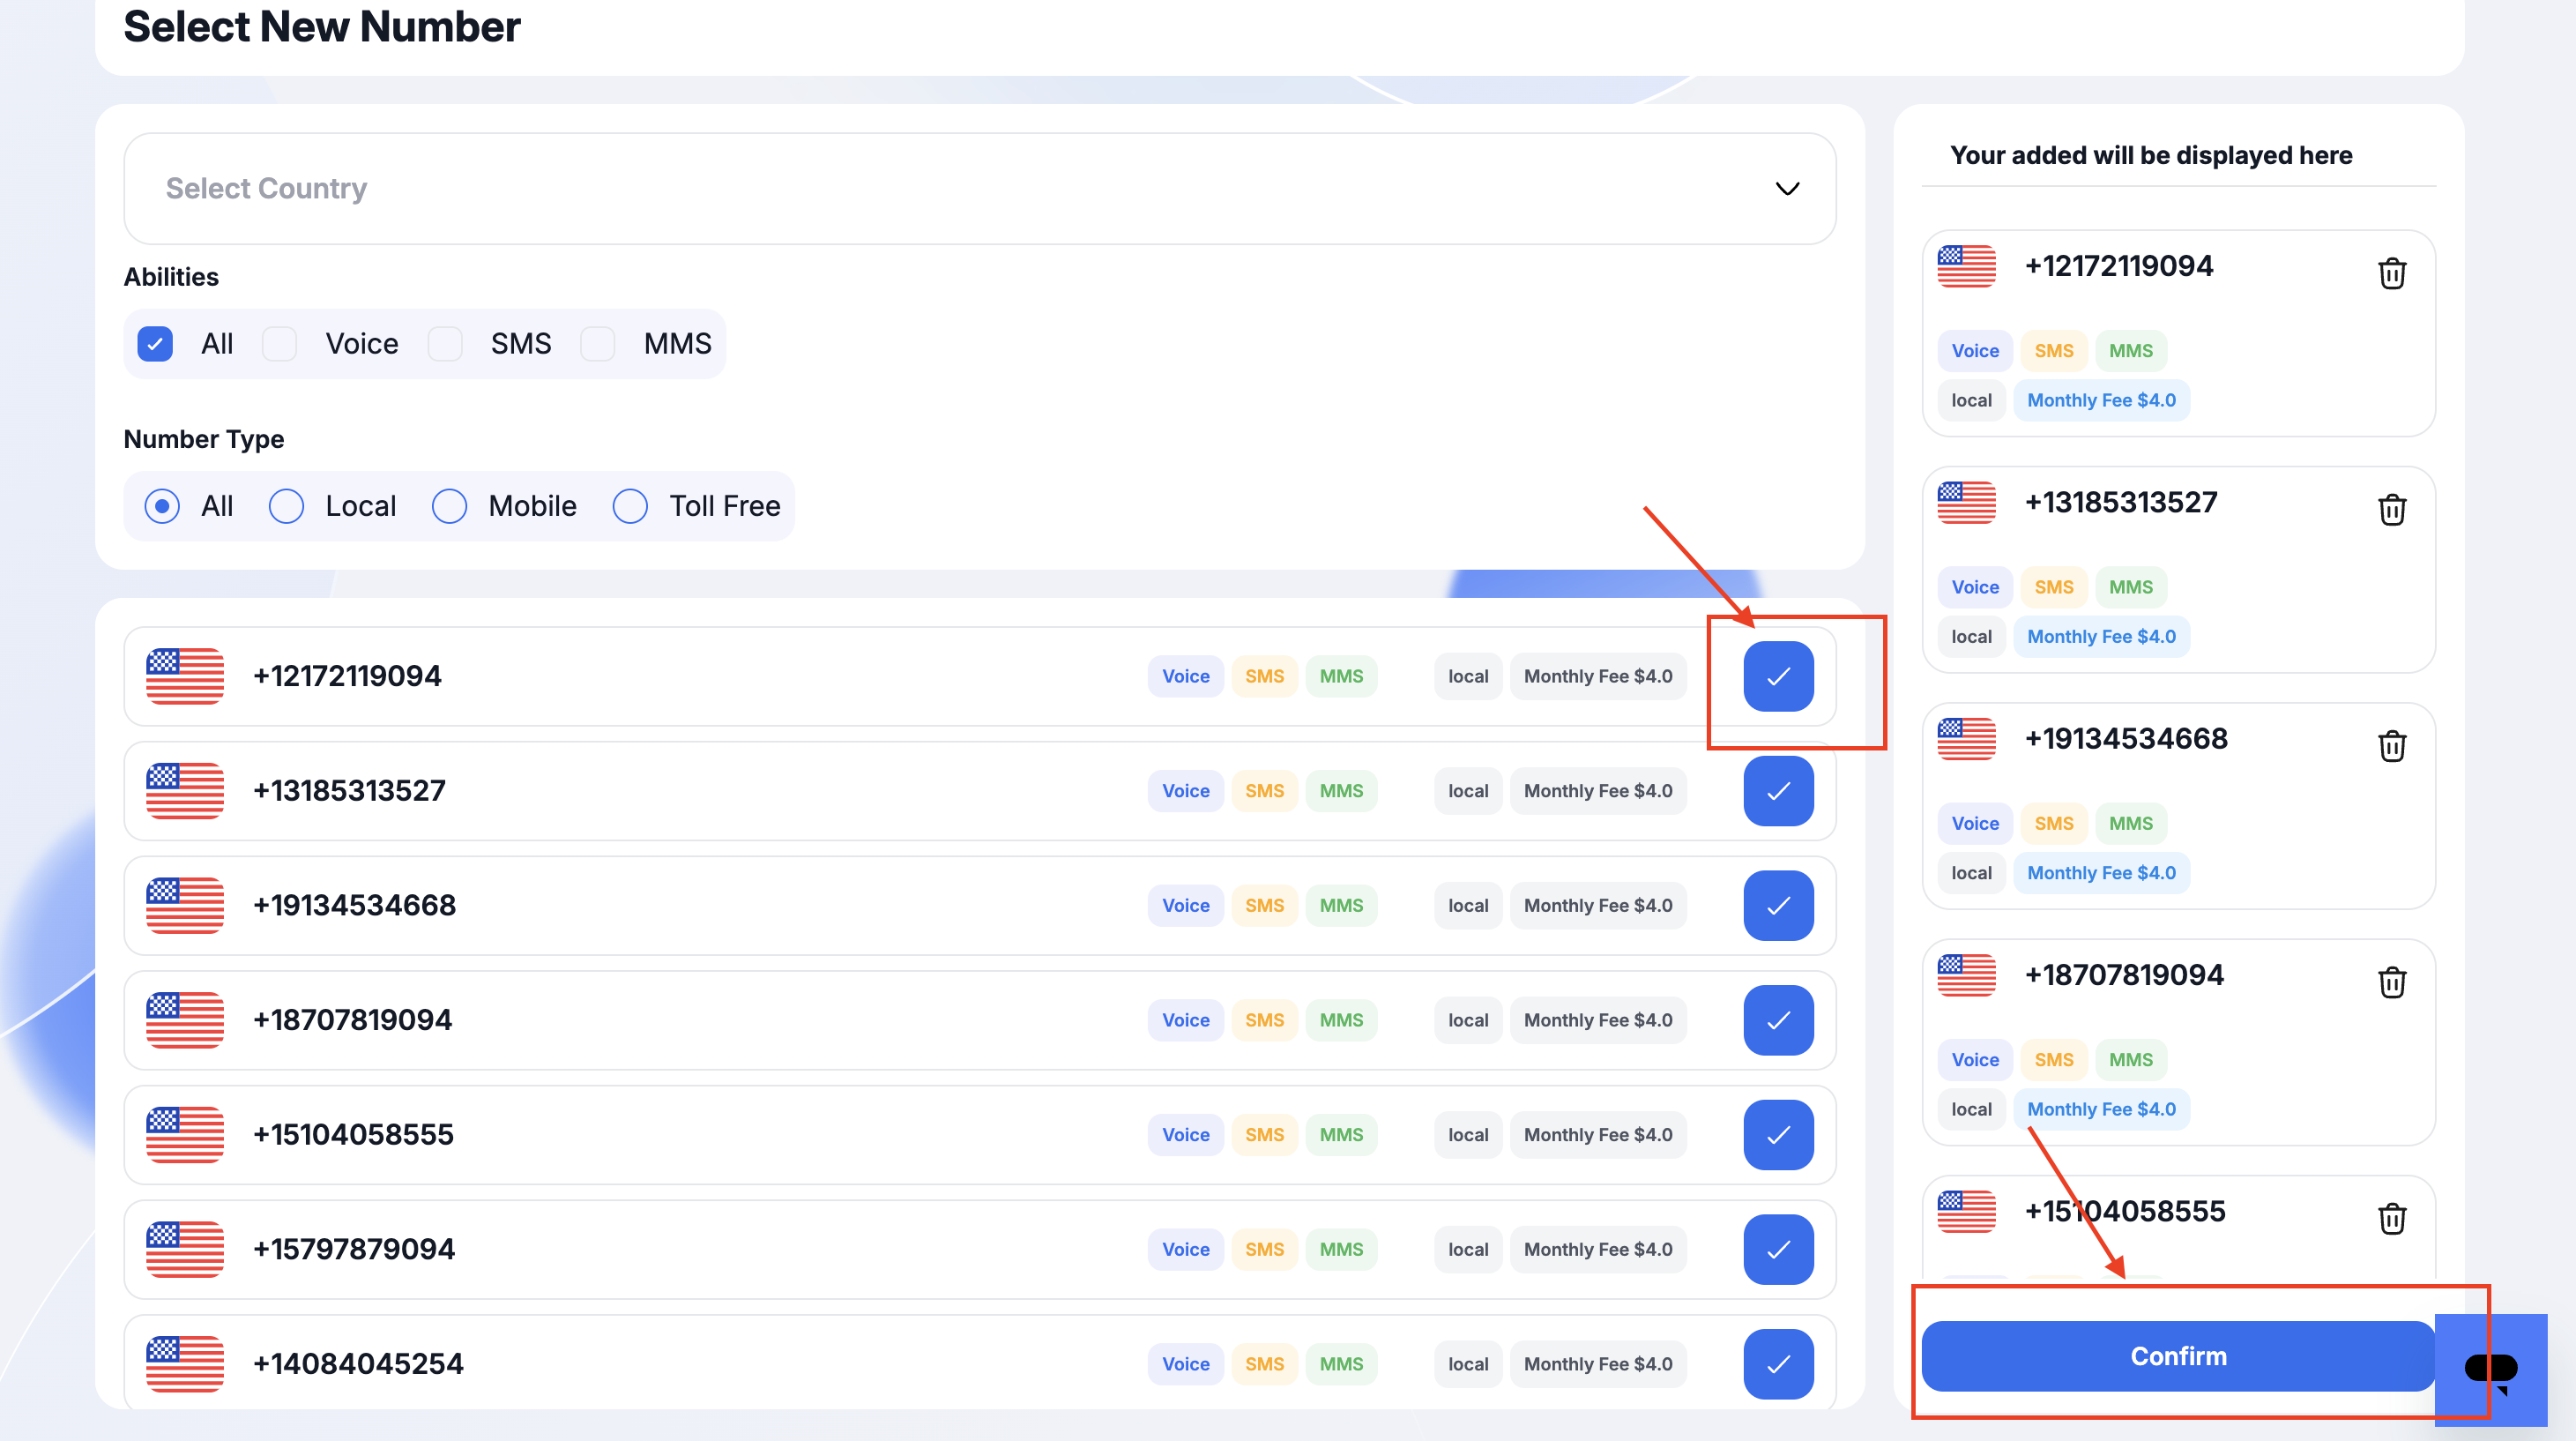Choose Local number type

286,506
